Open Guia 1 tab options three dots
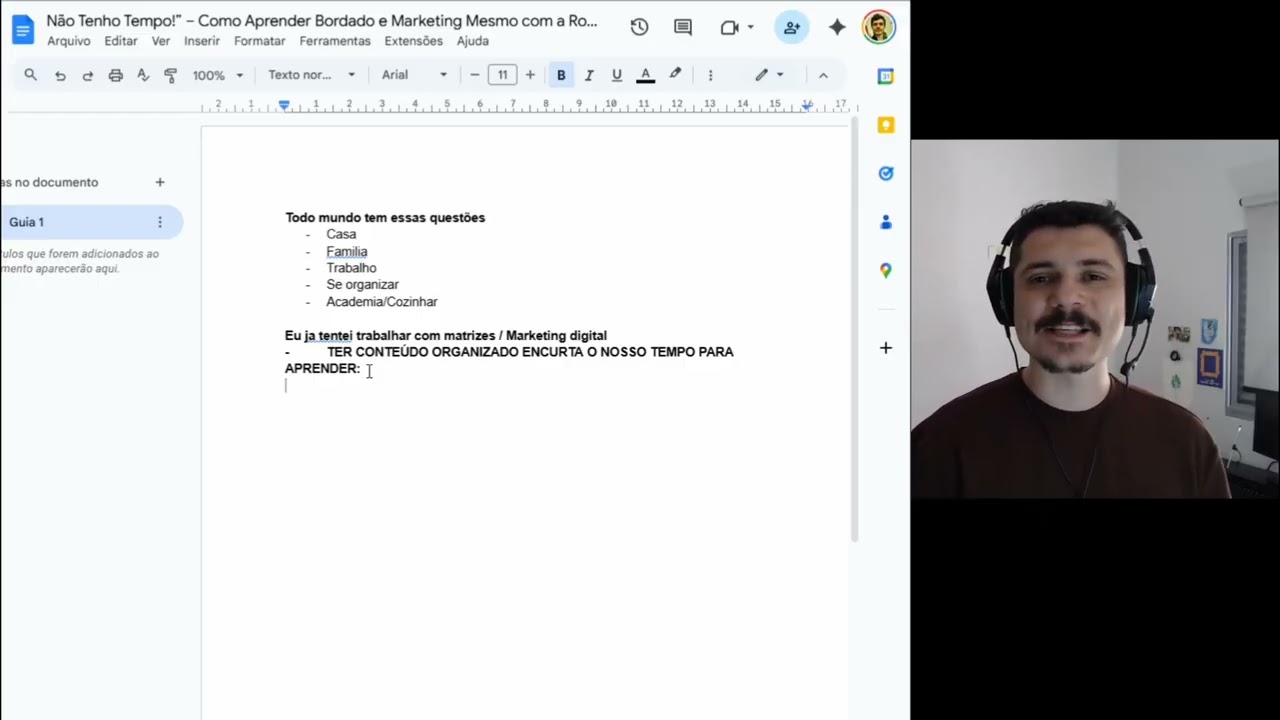The height and width of the screenshot is (720, 1280). 159,222
